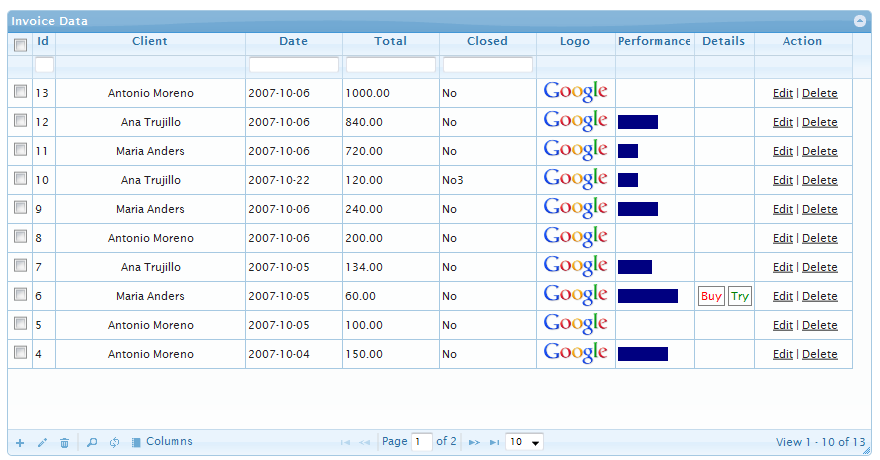The image size is (880, 460).
Task: Click the Date column filter input field
Action: [294, 65]
